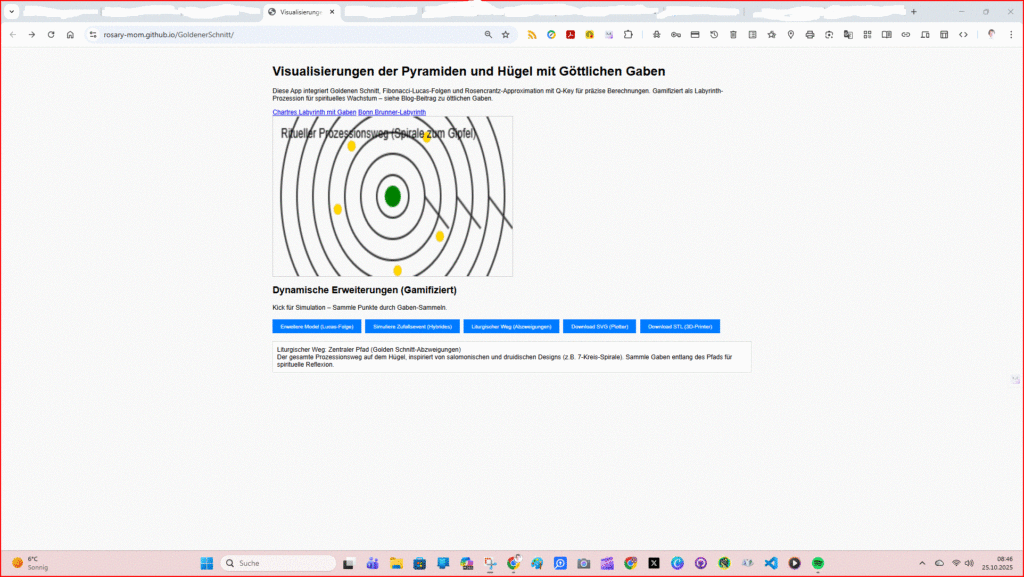Open a new browser tab
The image size is (1024, 577).
tap(913, 11)
